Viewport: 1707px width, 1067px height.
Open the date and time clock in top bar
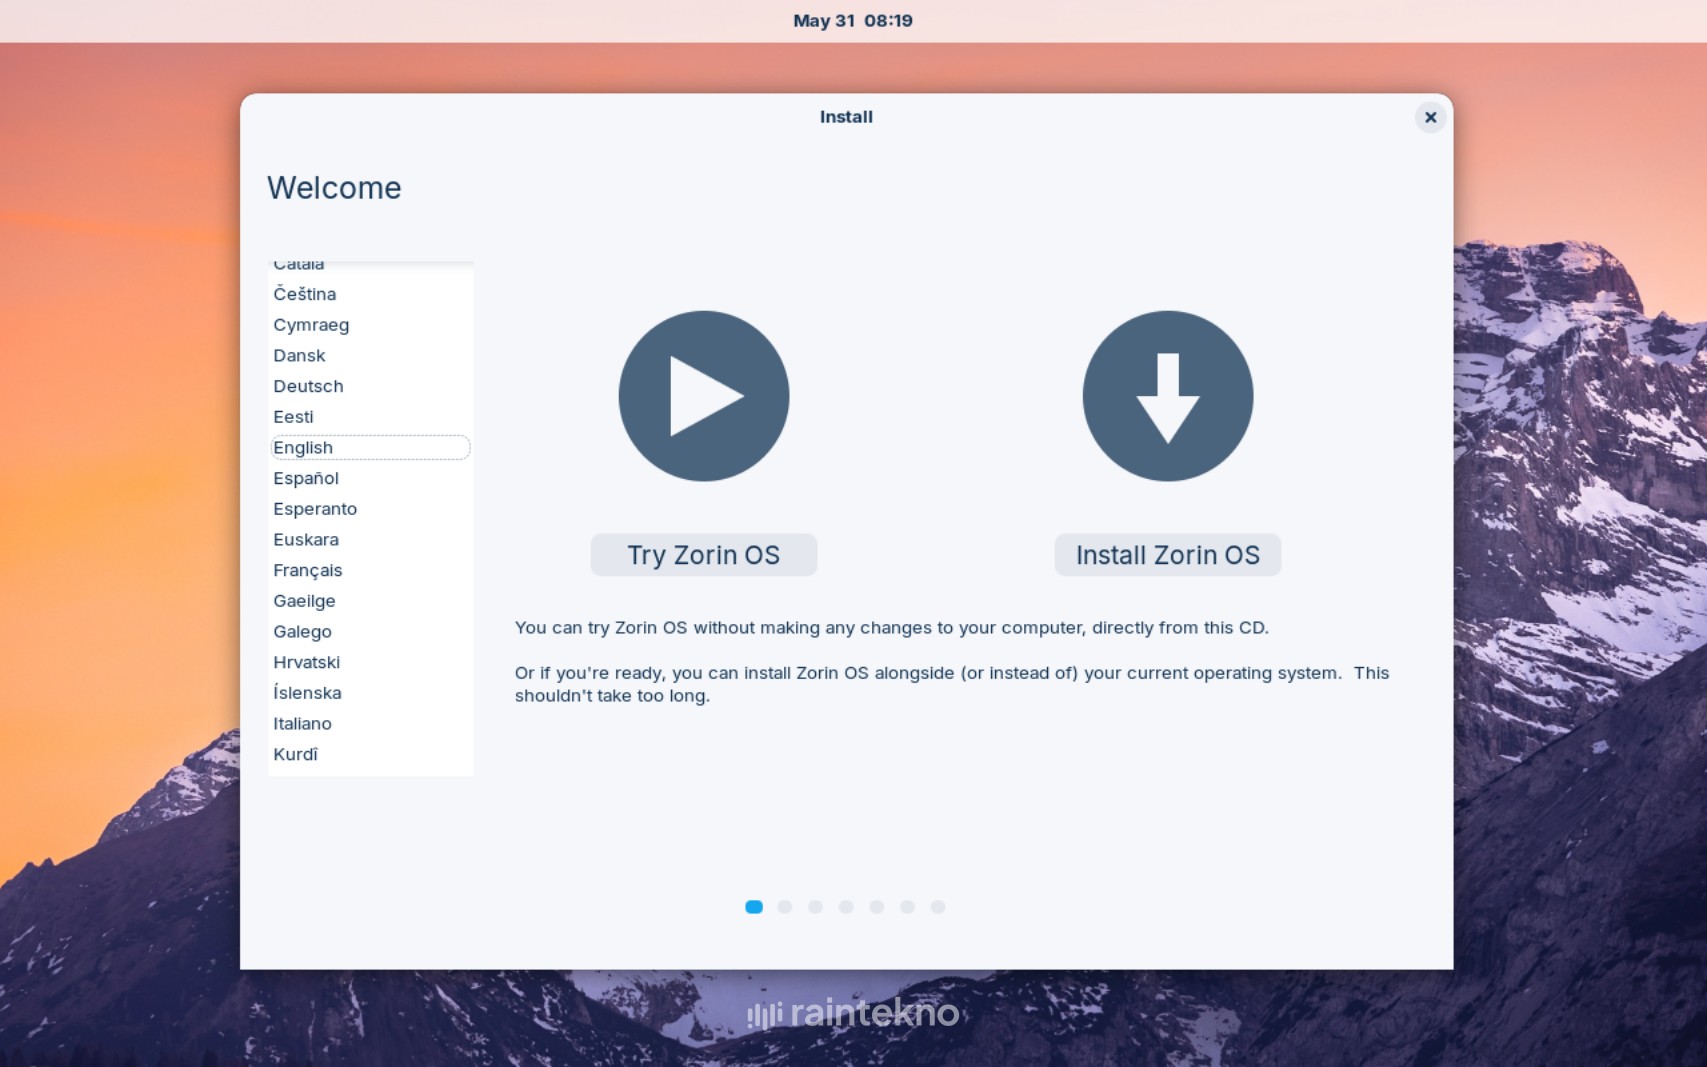click(x=852, y=21)
